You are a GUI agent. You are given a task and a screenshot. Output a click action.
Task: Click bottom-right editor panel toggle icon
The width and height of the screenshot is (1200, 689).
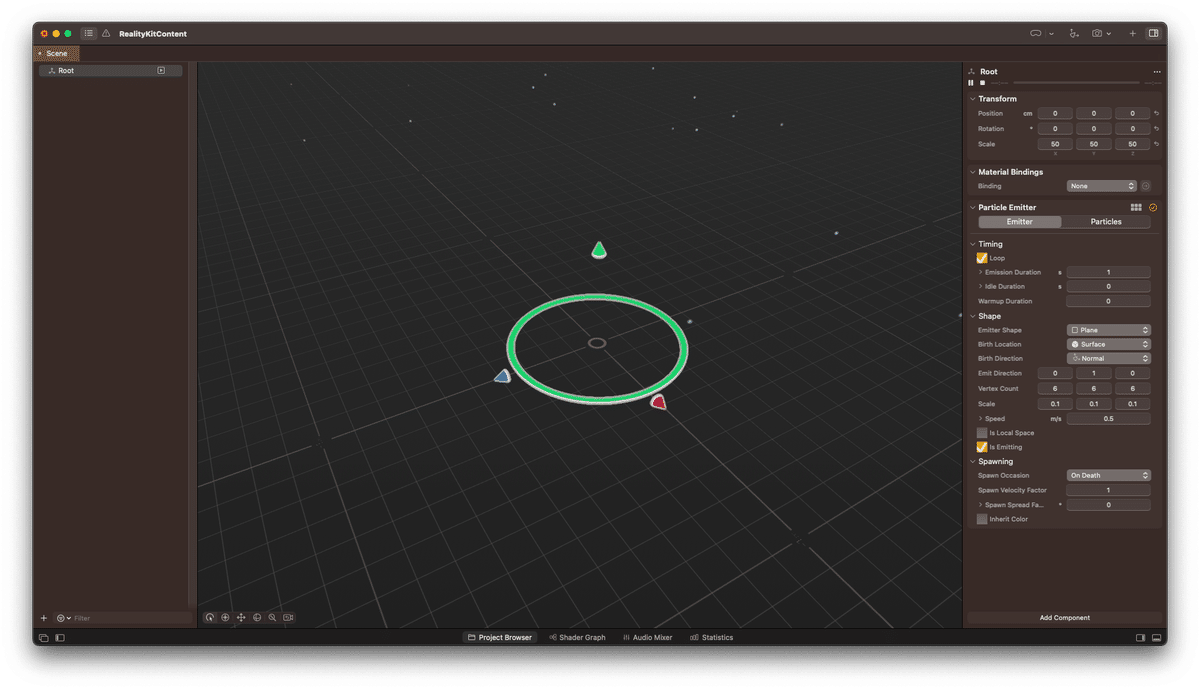pyautogui.click(x=1157, y=637)
